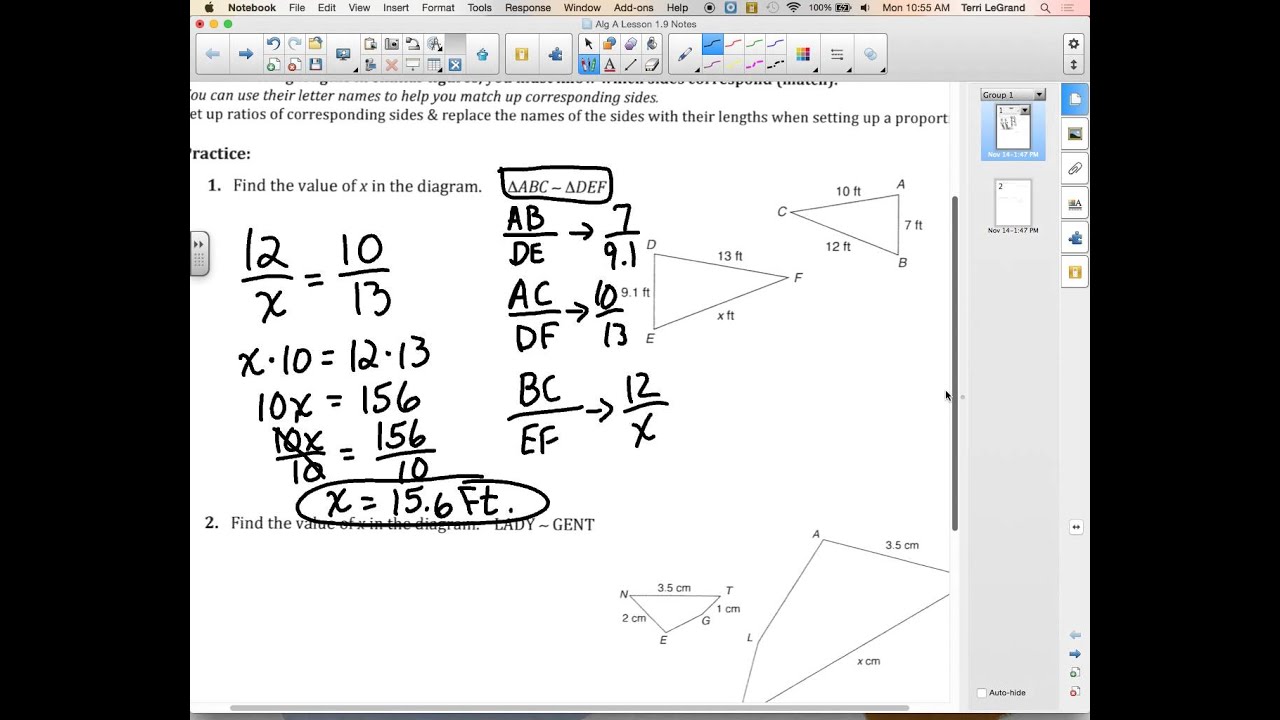Switch to the Attachments paperclip tab

click(1075, 168)
